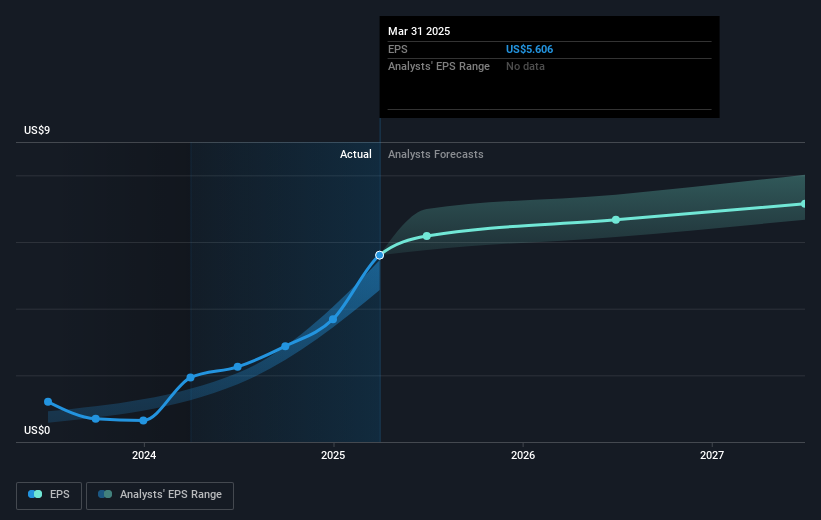The width and height of the screenshot is (821, 520).
Task: Click the EPS data point at late 2024
Action: [285, 346]
